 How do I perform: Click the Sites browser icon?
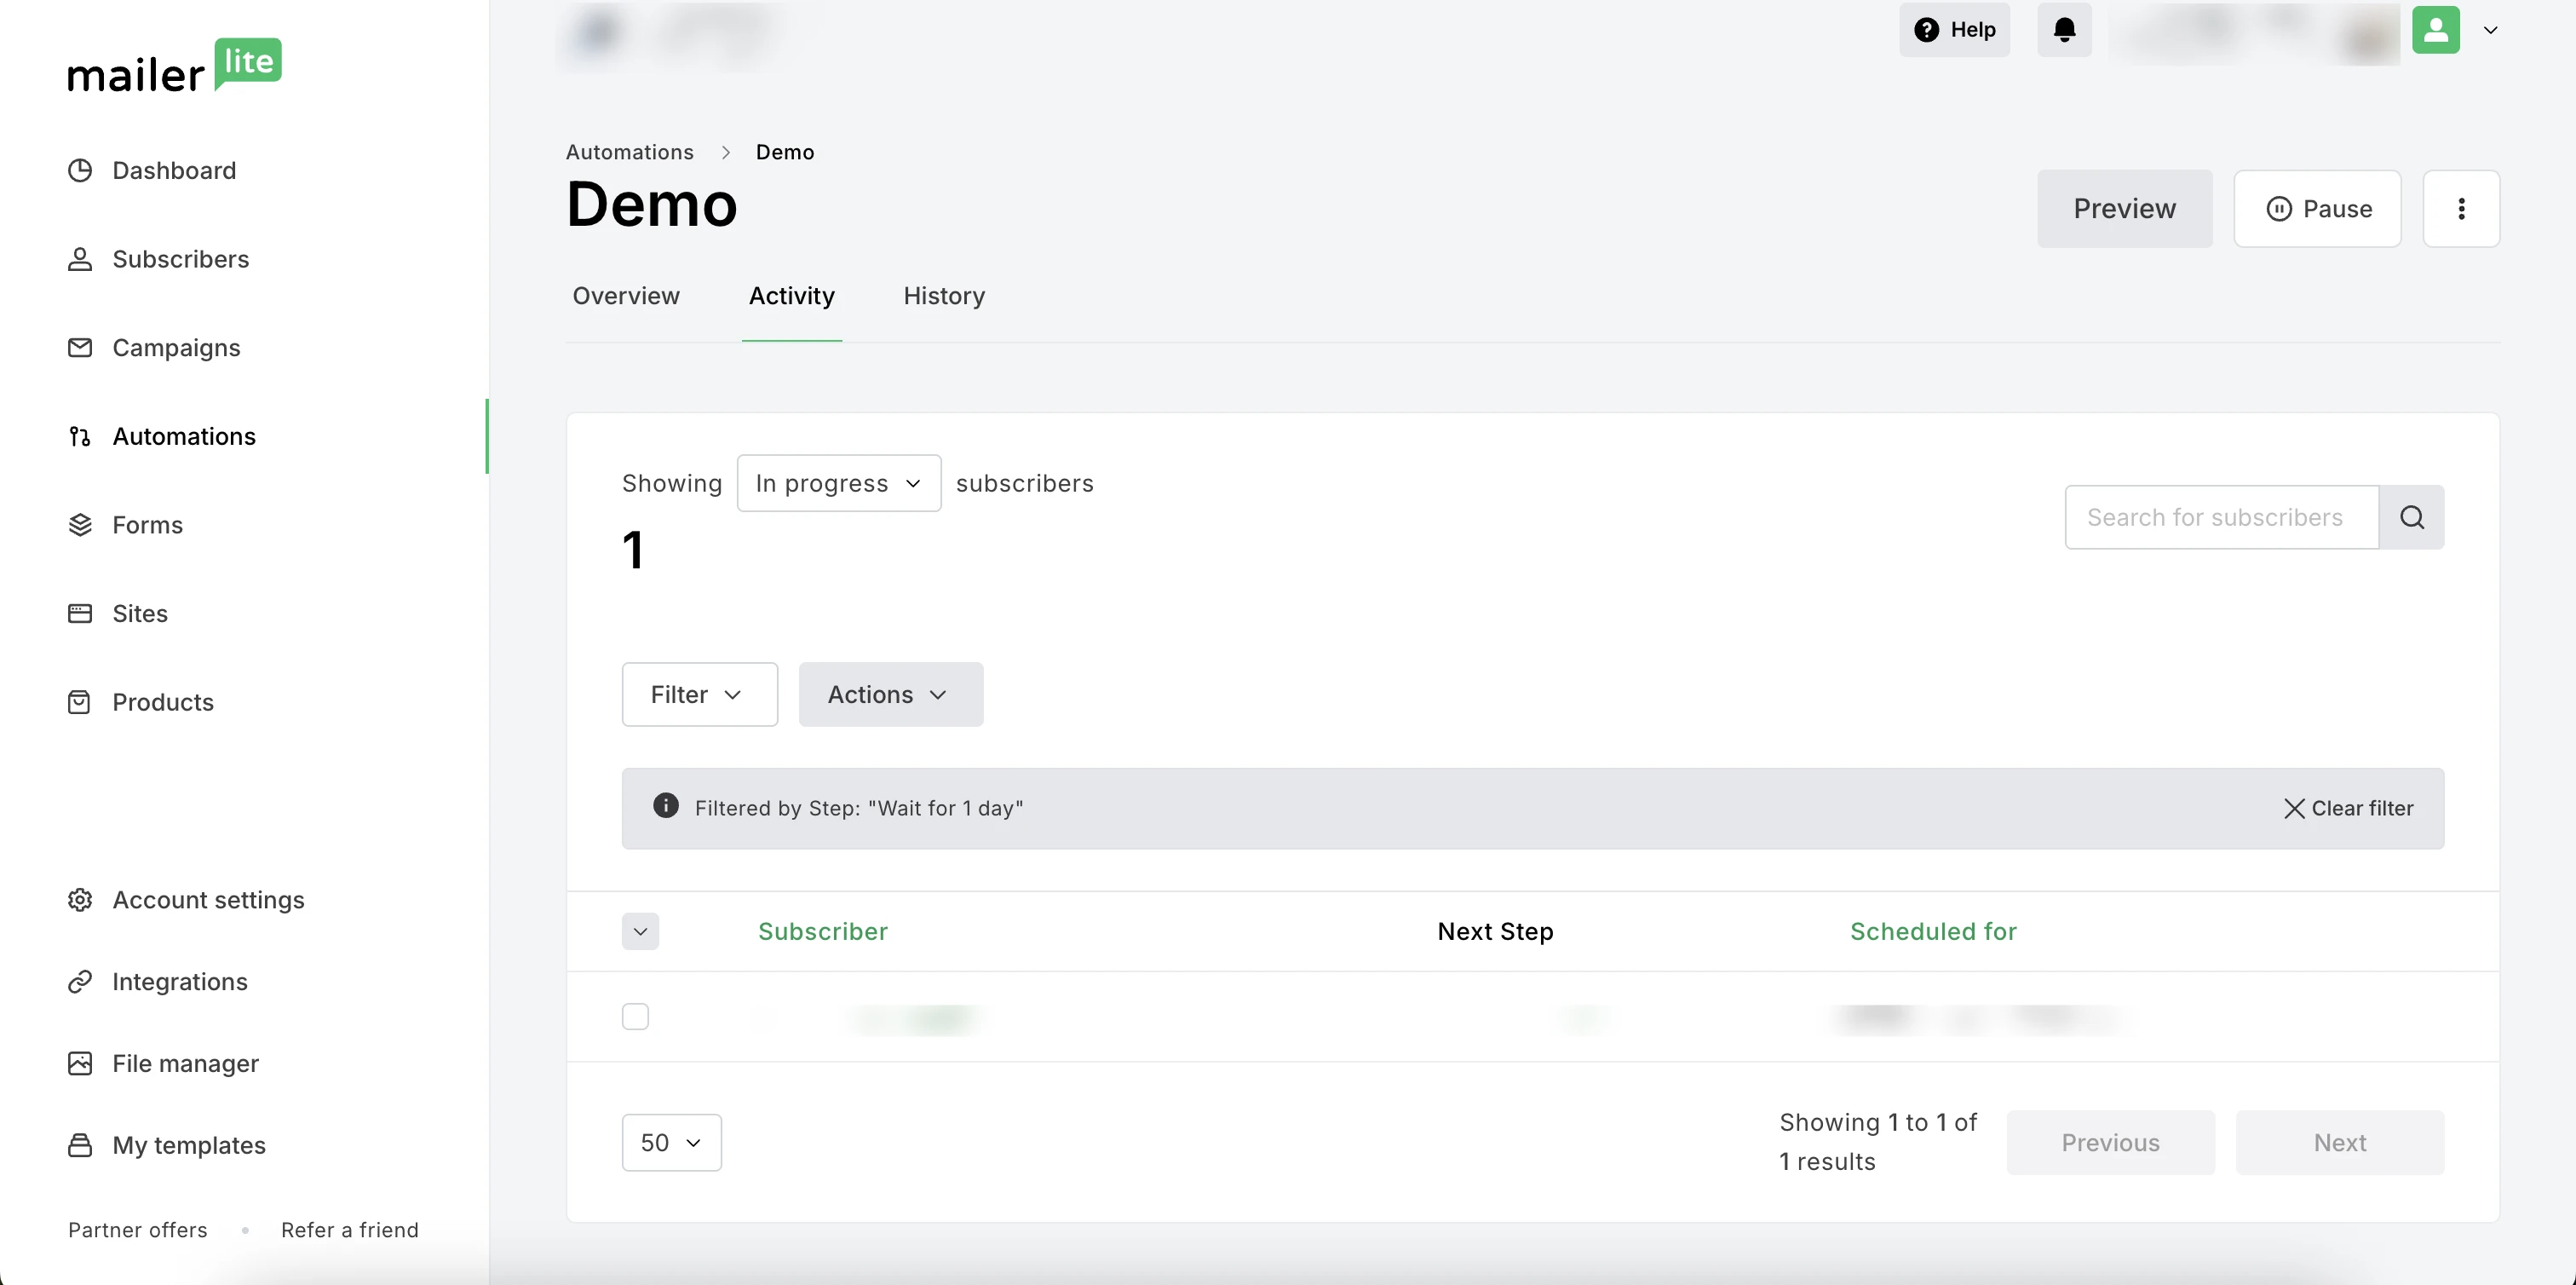point(80,614)
